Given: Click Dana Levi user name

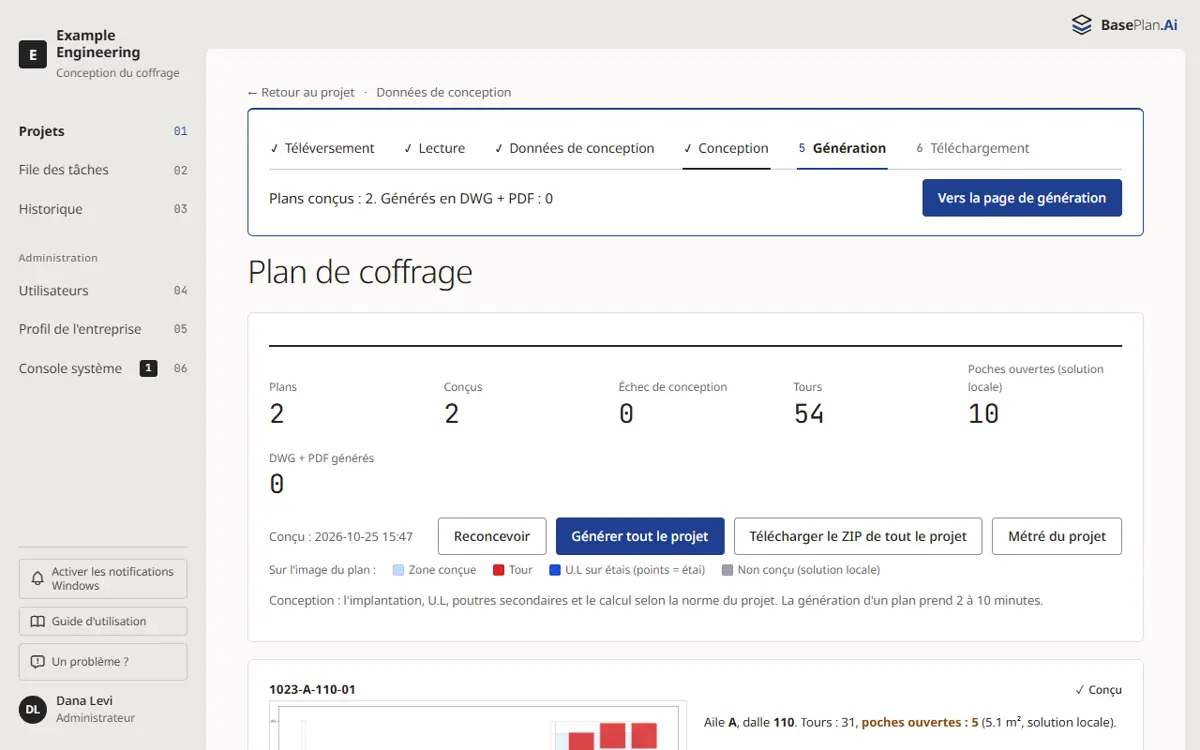Looking at the screenshot, I should 84,701.
